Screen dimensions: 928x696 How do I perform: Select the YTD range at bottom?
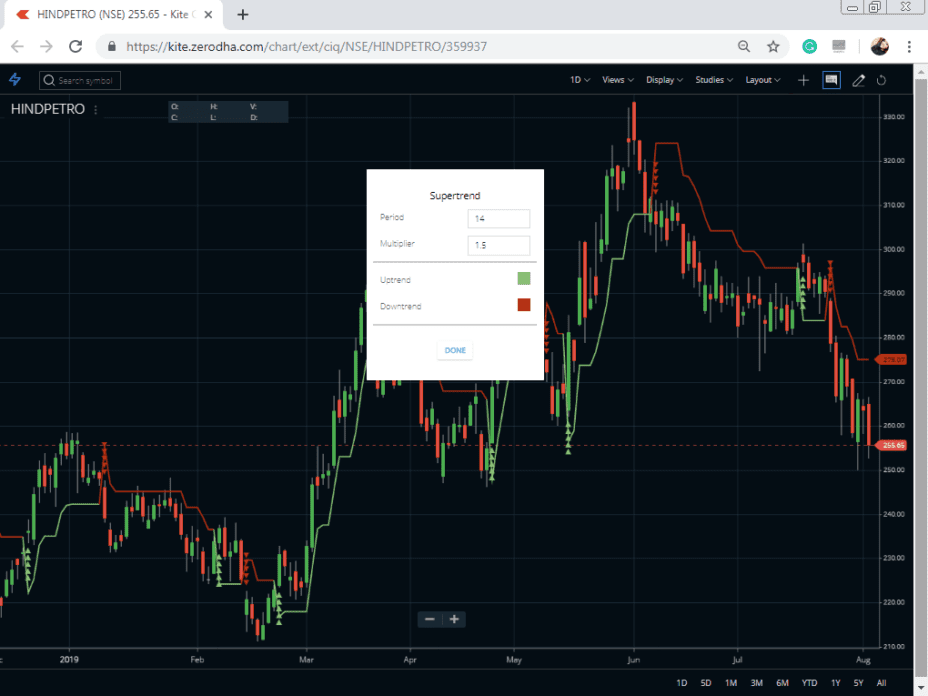click(809, 683)
